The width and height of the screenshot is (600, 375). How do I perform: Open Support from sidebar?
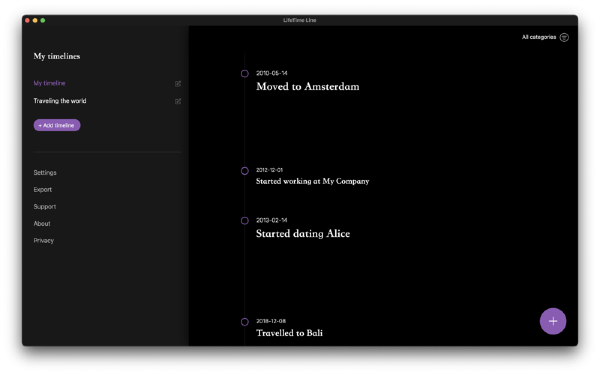tap(45, 207)
